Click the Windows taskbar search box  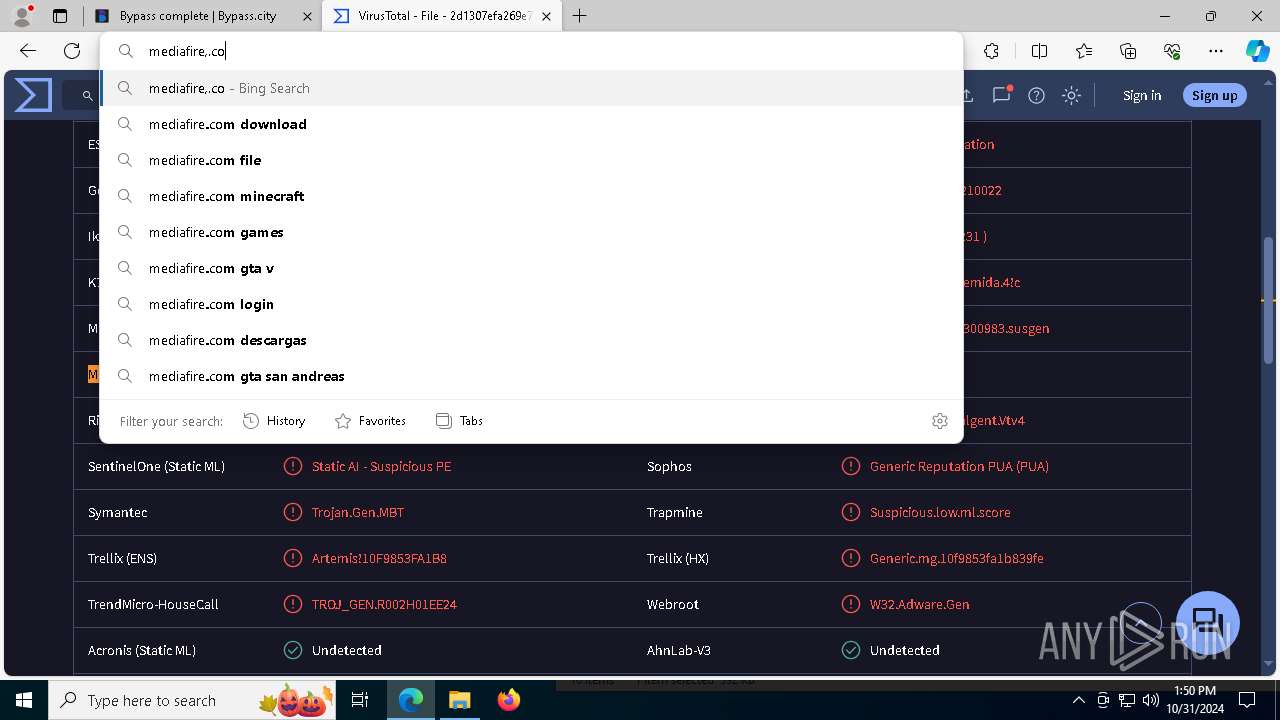191,700
